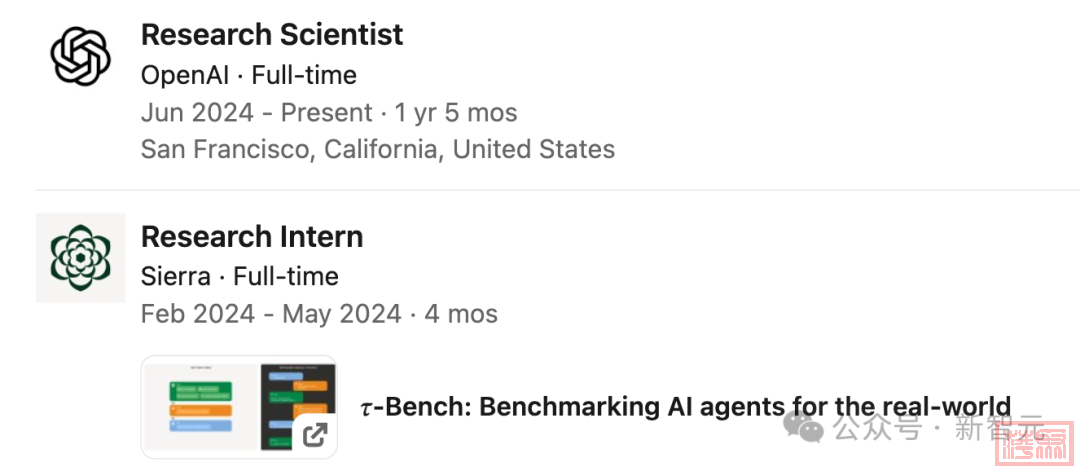The width and height of the screenshot is (1080, 471).
Task: Click the blue block in thumbnail's light panel
Action: coord(201,425)
